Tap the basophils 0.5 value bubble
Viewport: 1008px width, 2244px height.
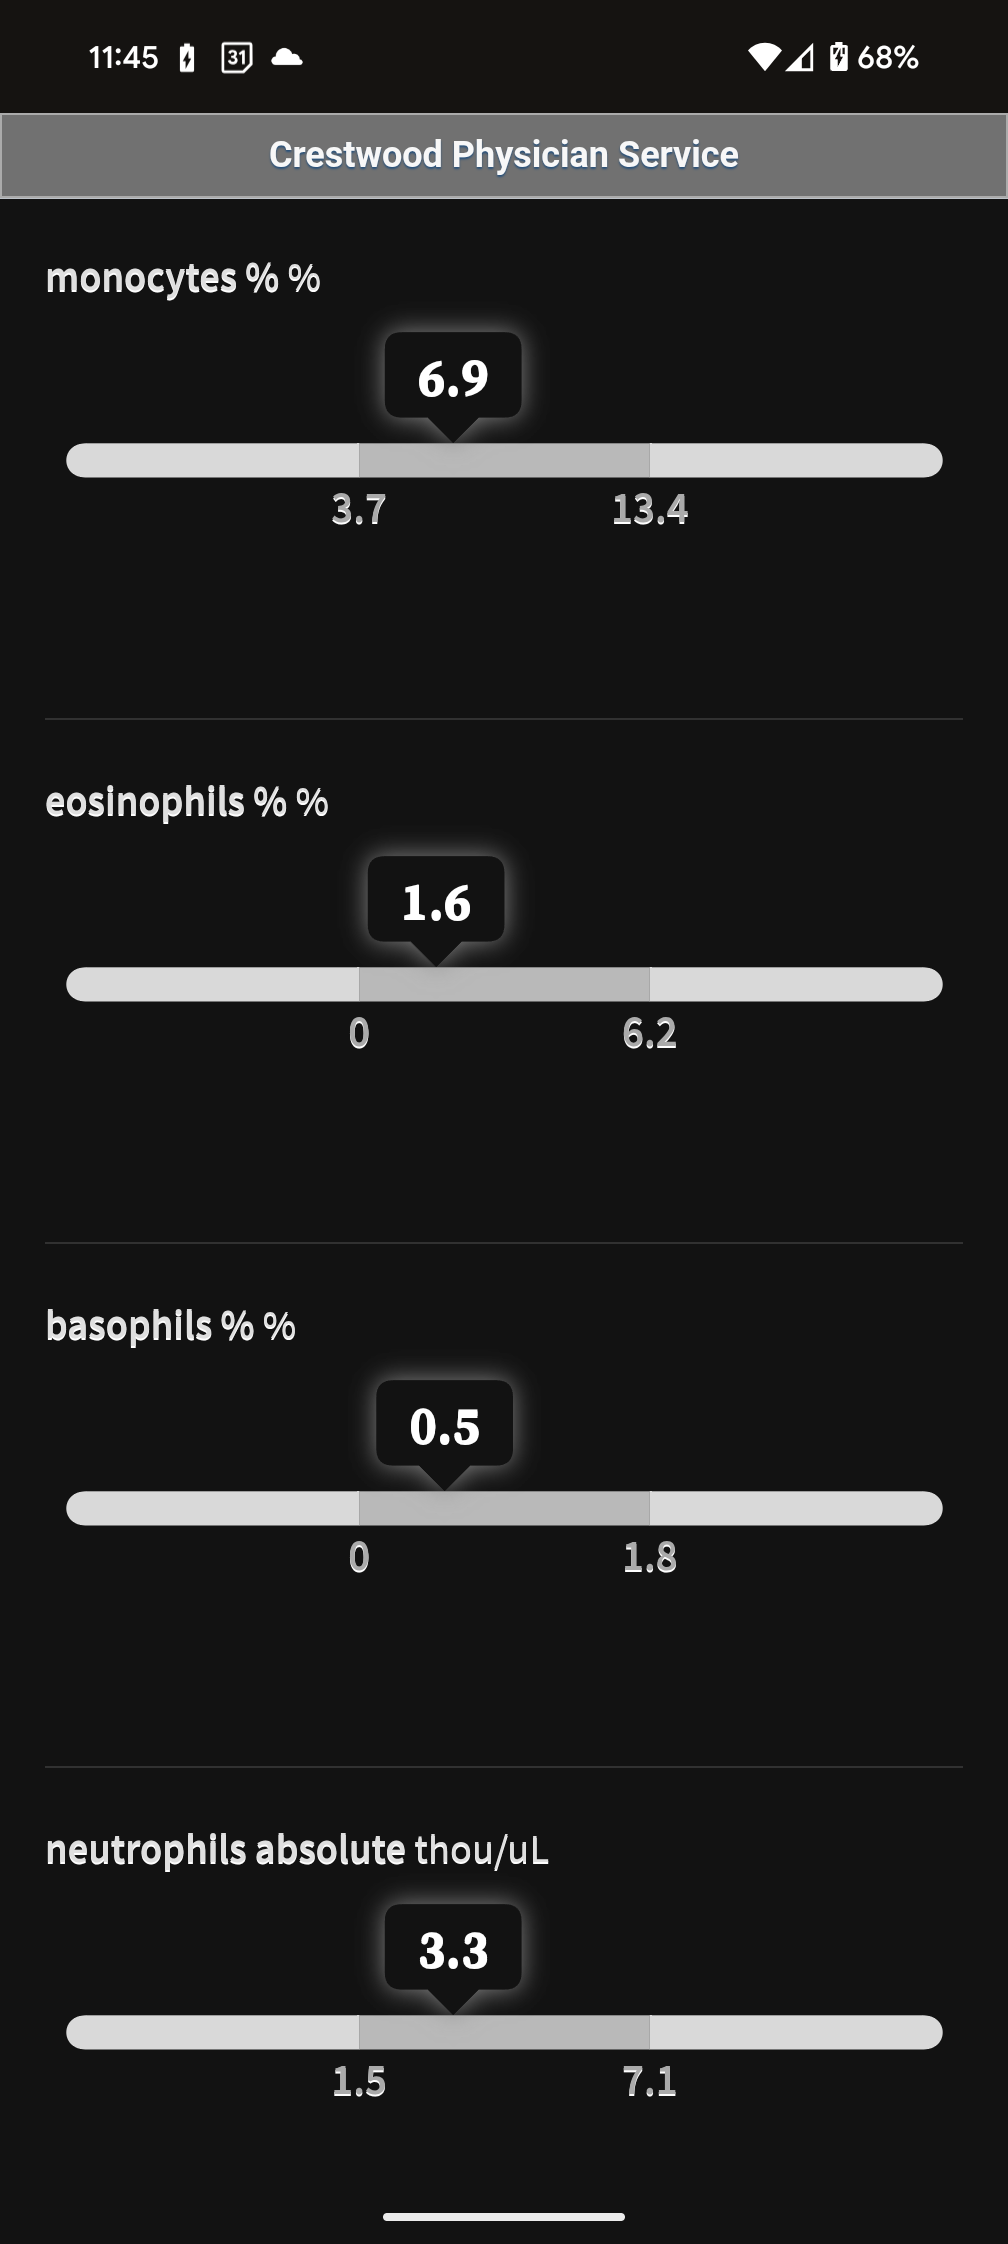tap(445, 1425)
